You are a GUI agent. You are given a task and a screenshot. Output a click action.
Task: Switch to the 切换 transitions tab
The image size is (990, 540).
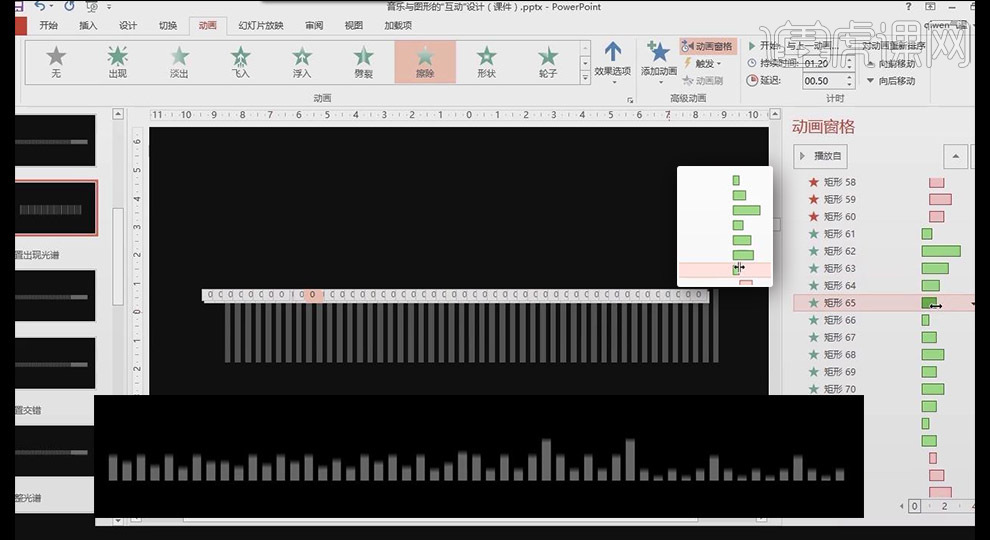click(x=168, y=25)
